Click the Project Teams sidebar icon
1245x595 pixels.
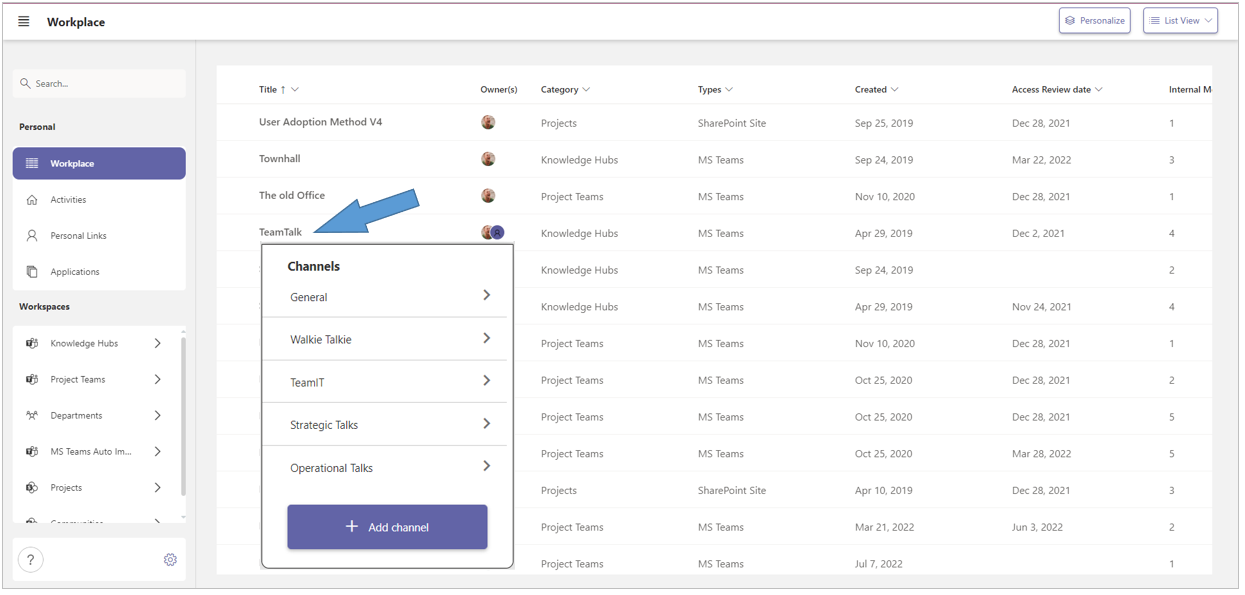pyautogui.click(x=32, y=380)
